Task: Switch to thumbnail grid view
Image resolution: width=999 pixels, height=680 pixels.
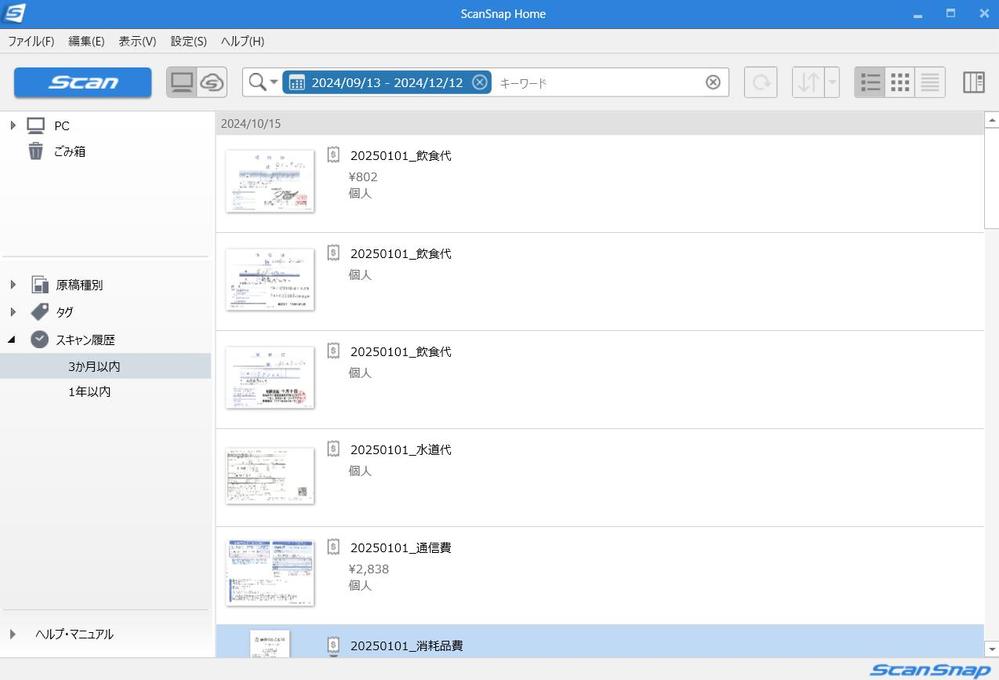Action: point(900,83)
